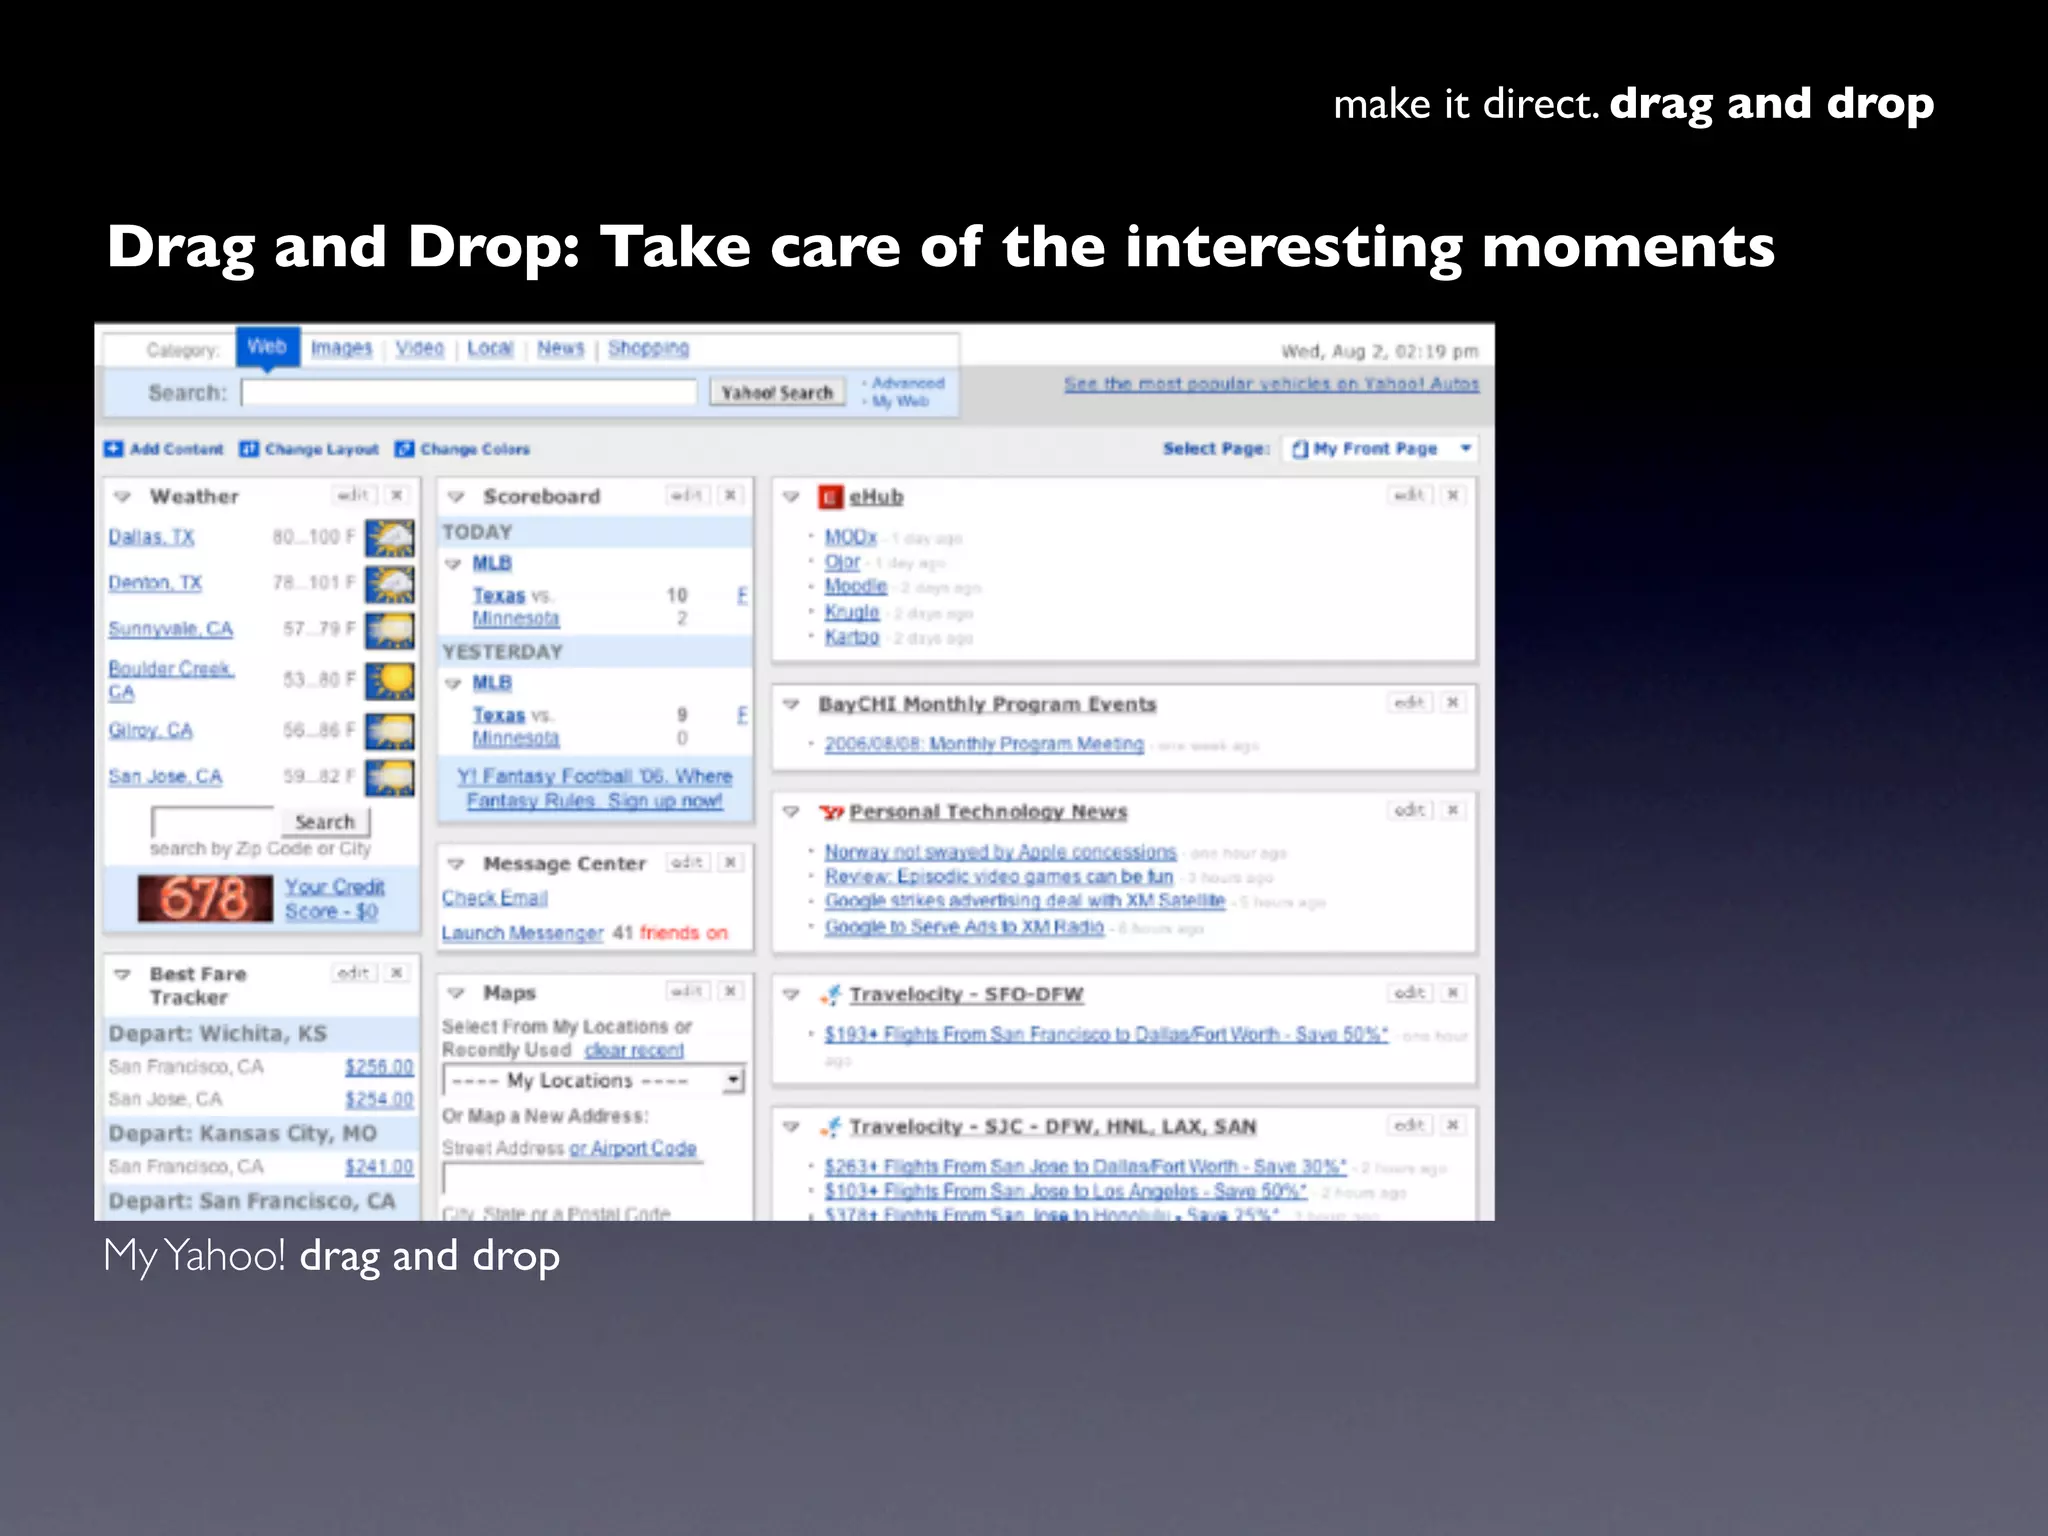Collapse the Weather module

tap(123, 497)
